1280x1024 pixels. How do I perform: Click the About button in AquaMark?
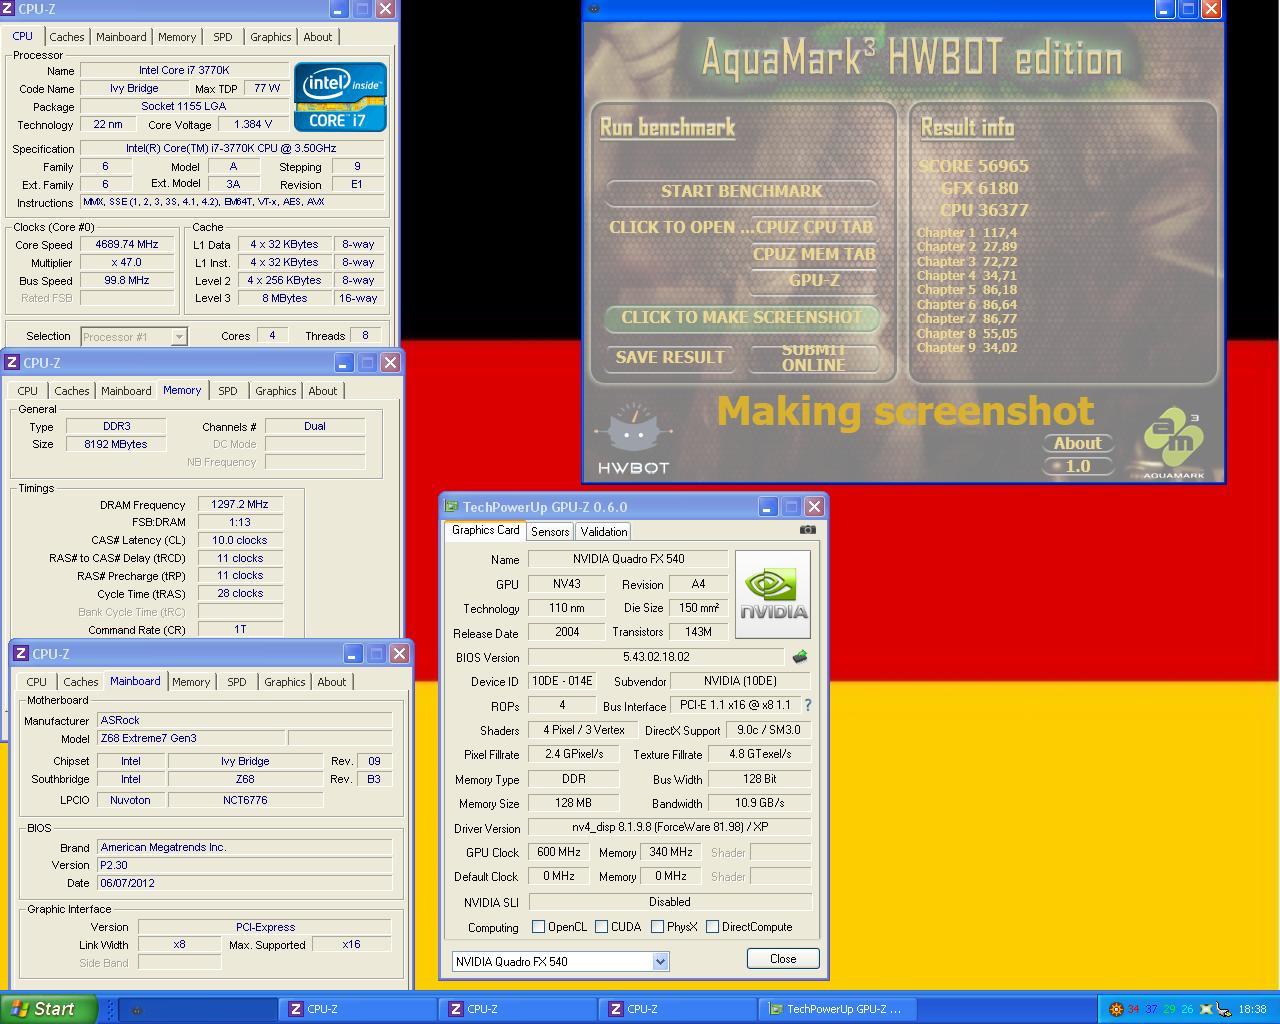point(1077,443)
